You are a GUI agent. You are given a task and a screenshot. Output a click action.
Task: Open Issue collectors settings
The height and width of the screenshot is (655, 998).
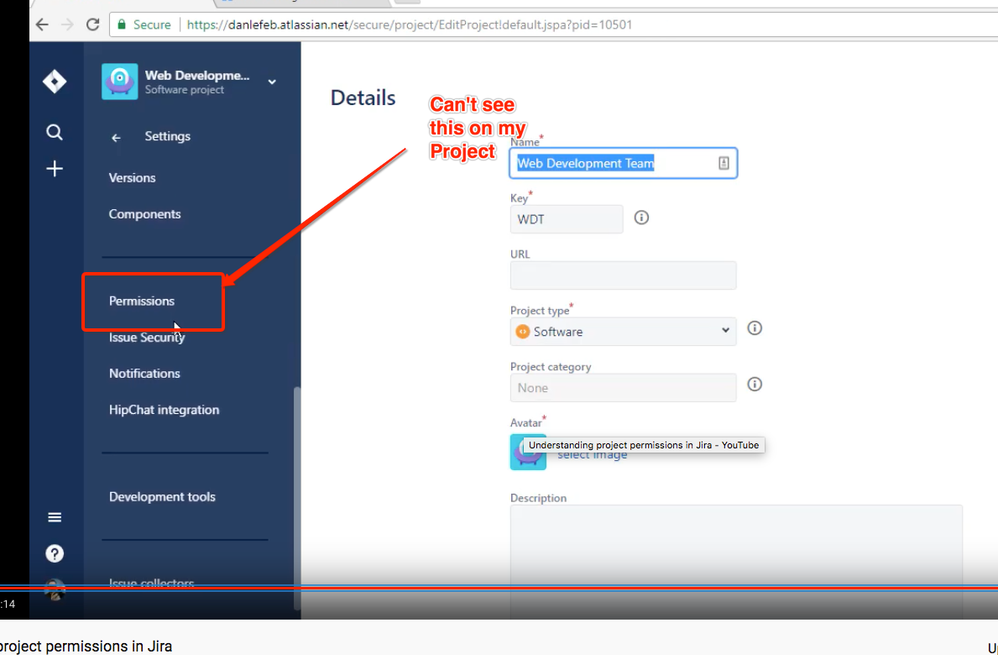(151, 583)
